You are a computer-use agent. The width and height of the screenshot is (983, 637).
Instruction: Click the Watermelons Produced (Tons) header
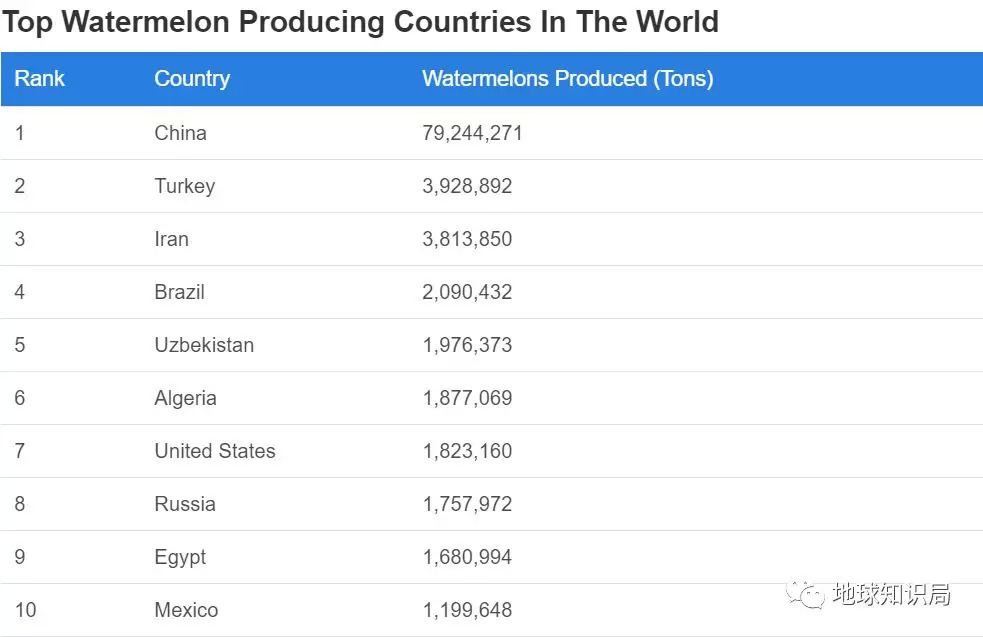567,79
